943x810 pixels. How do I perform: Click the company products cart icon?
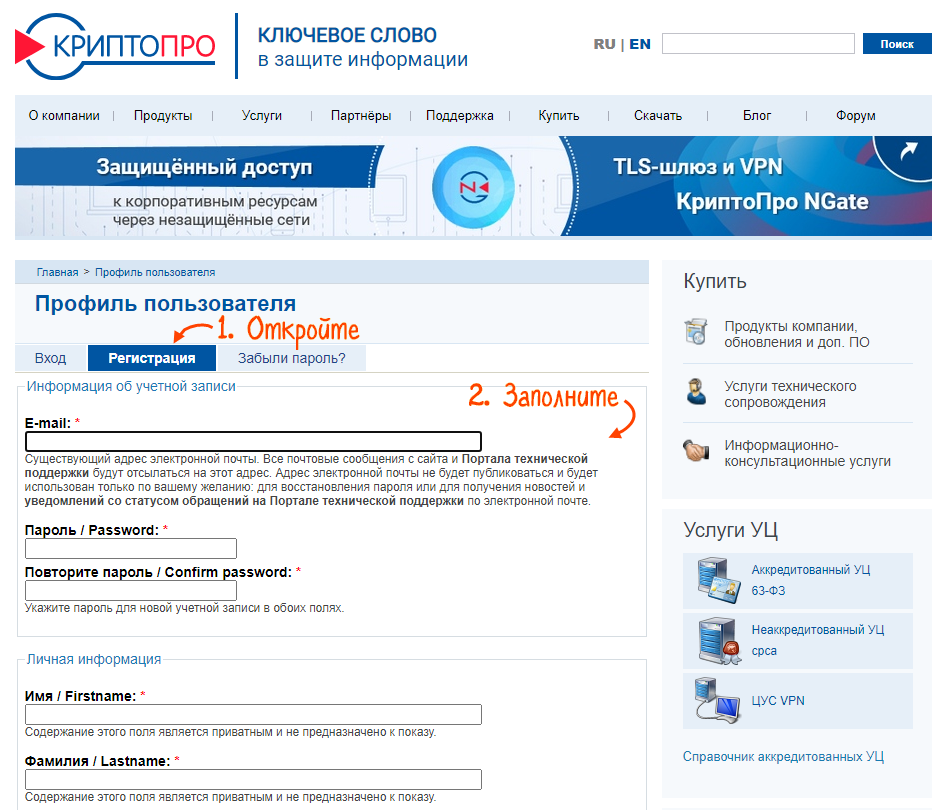coord(696,332)
